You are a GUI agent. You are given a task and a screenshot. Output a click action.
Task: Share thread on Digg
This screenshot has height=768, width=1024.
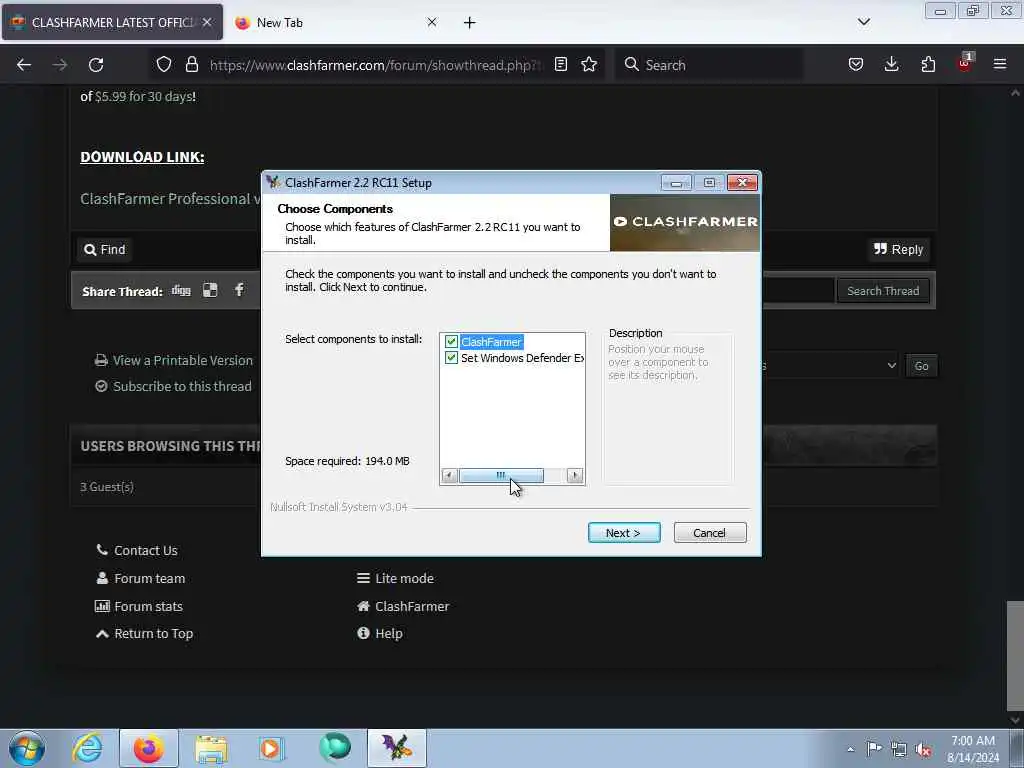[x=181, y=291]
